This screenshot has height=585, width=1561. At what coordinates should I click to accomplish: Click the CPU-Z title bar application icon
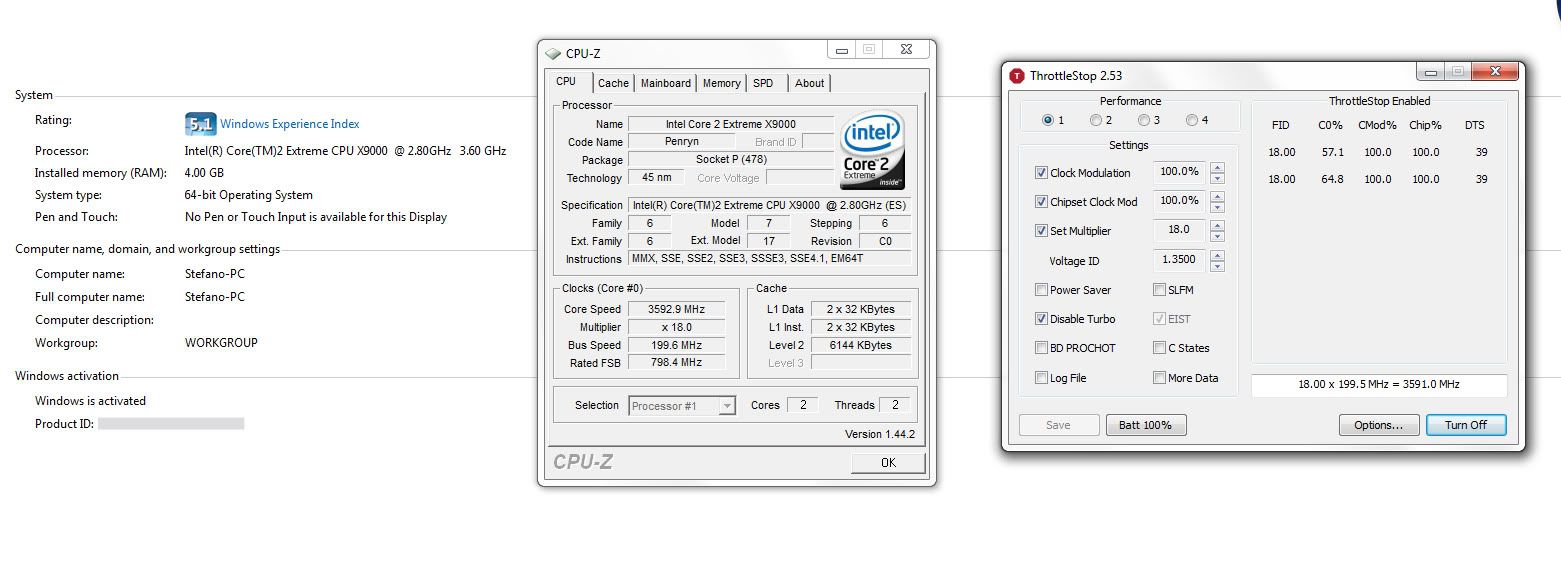pyautogui.click(x=553, y=54)
